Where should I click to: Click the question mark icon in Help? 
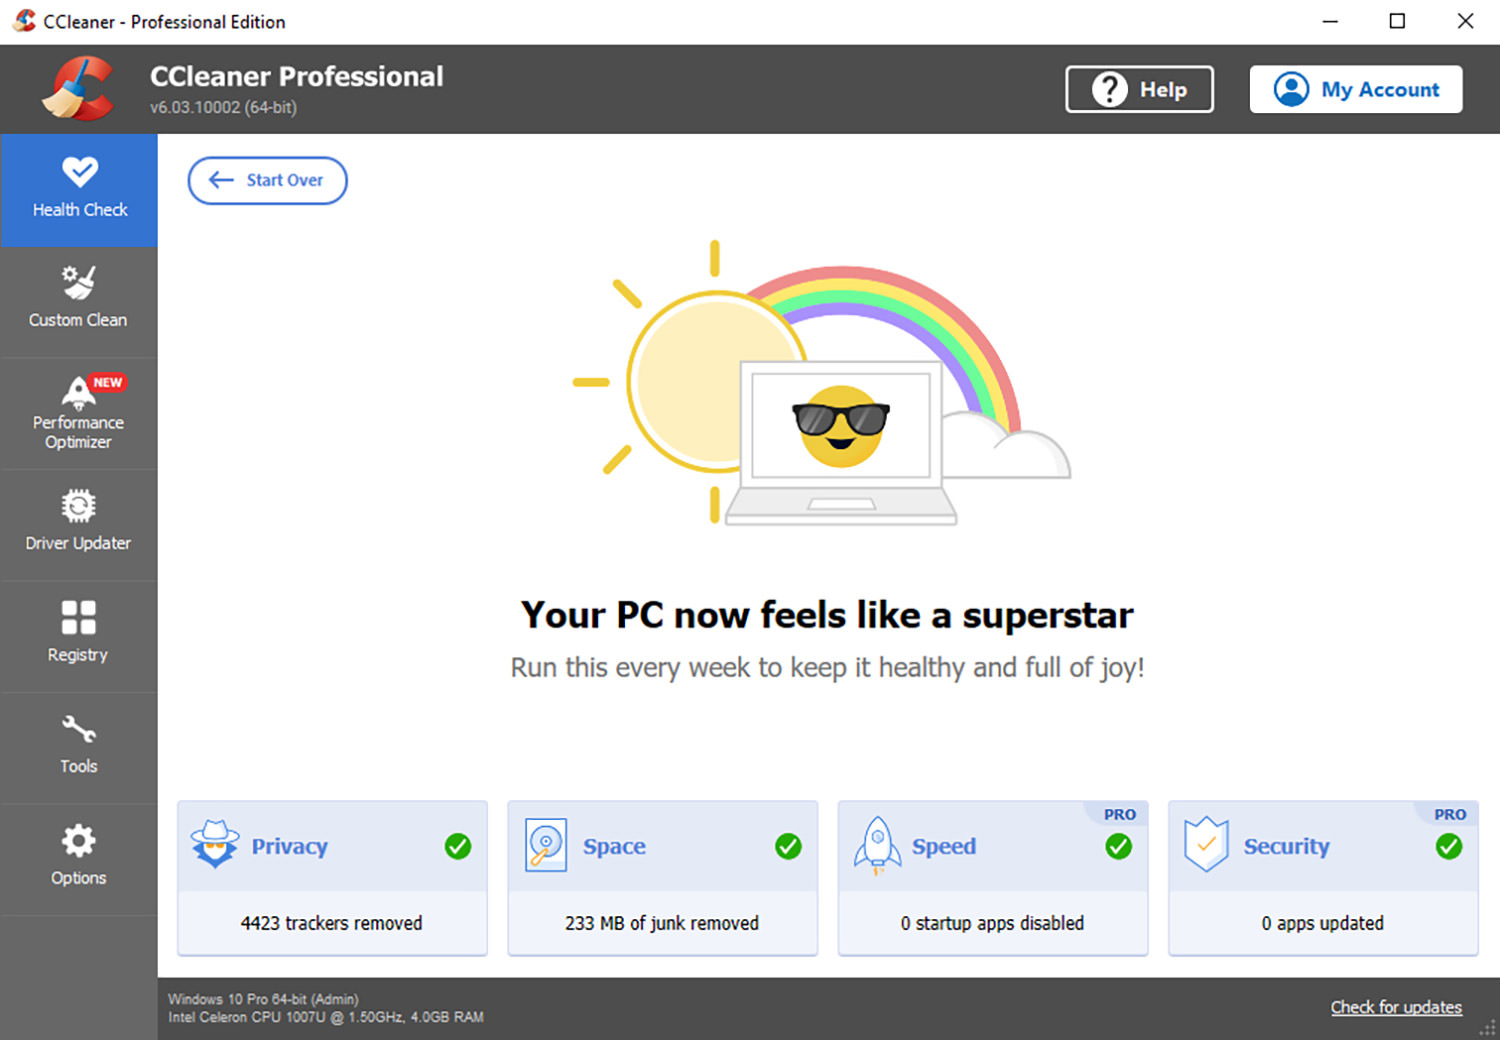pos(1110,89)
